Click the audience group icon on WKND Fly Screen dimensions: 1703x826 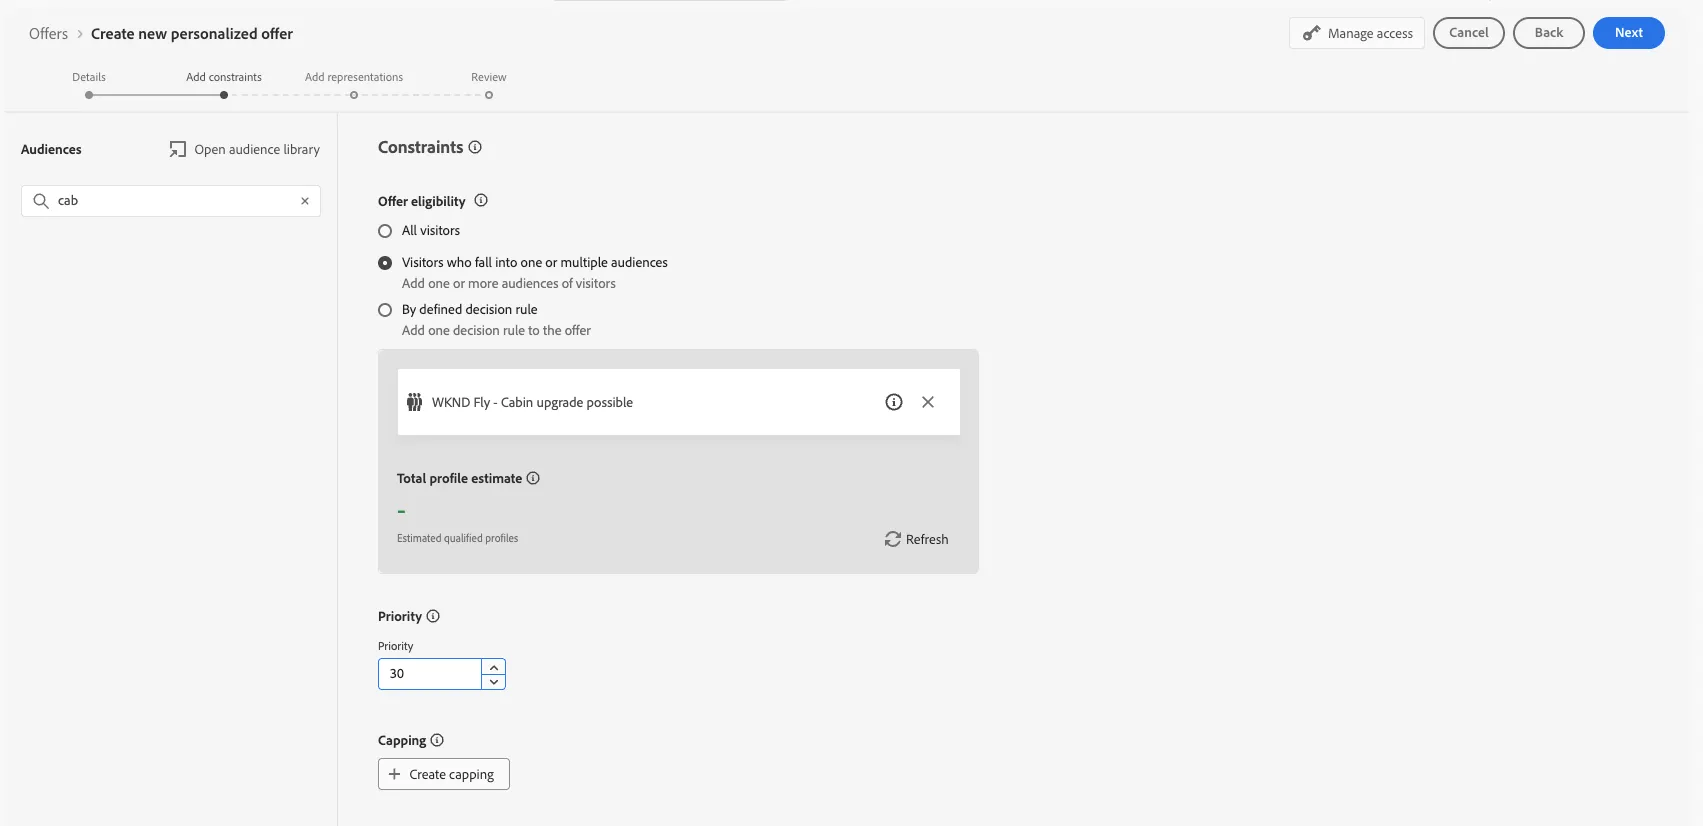pyautogui.click(x=414, y=402)
